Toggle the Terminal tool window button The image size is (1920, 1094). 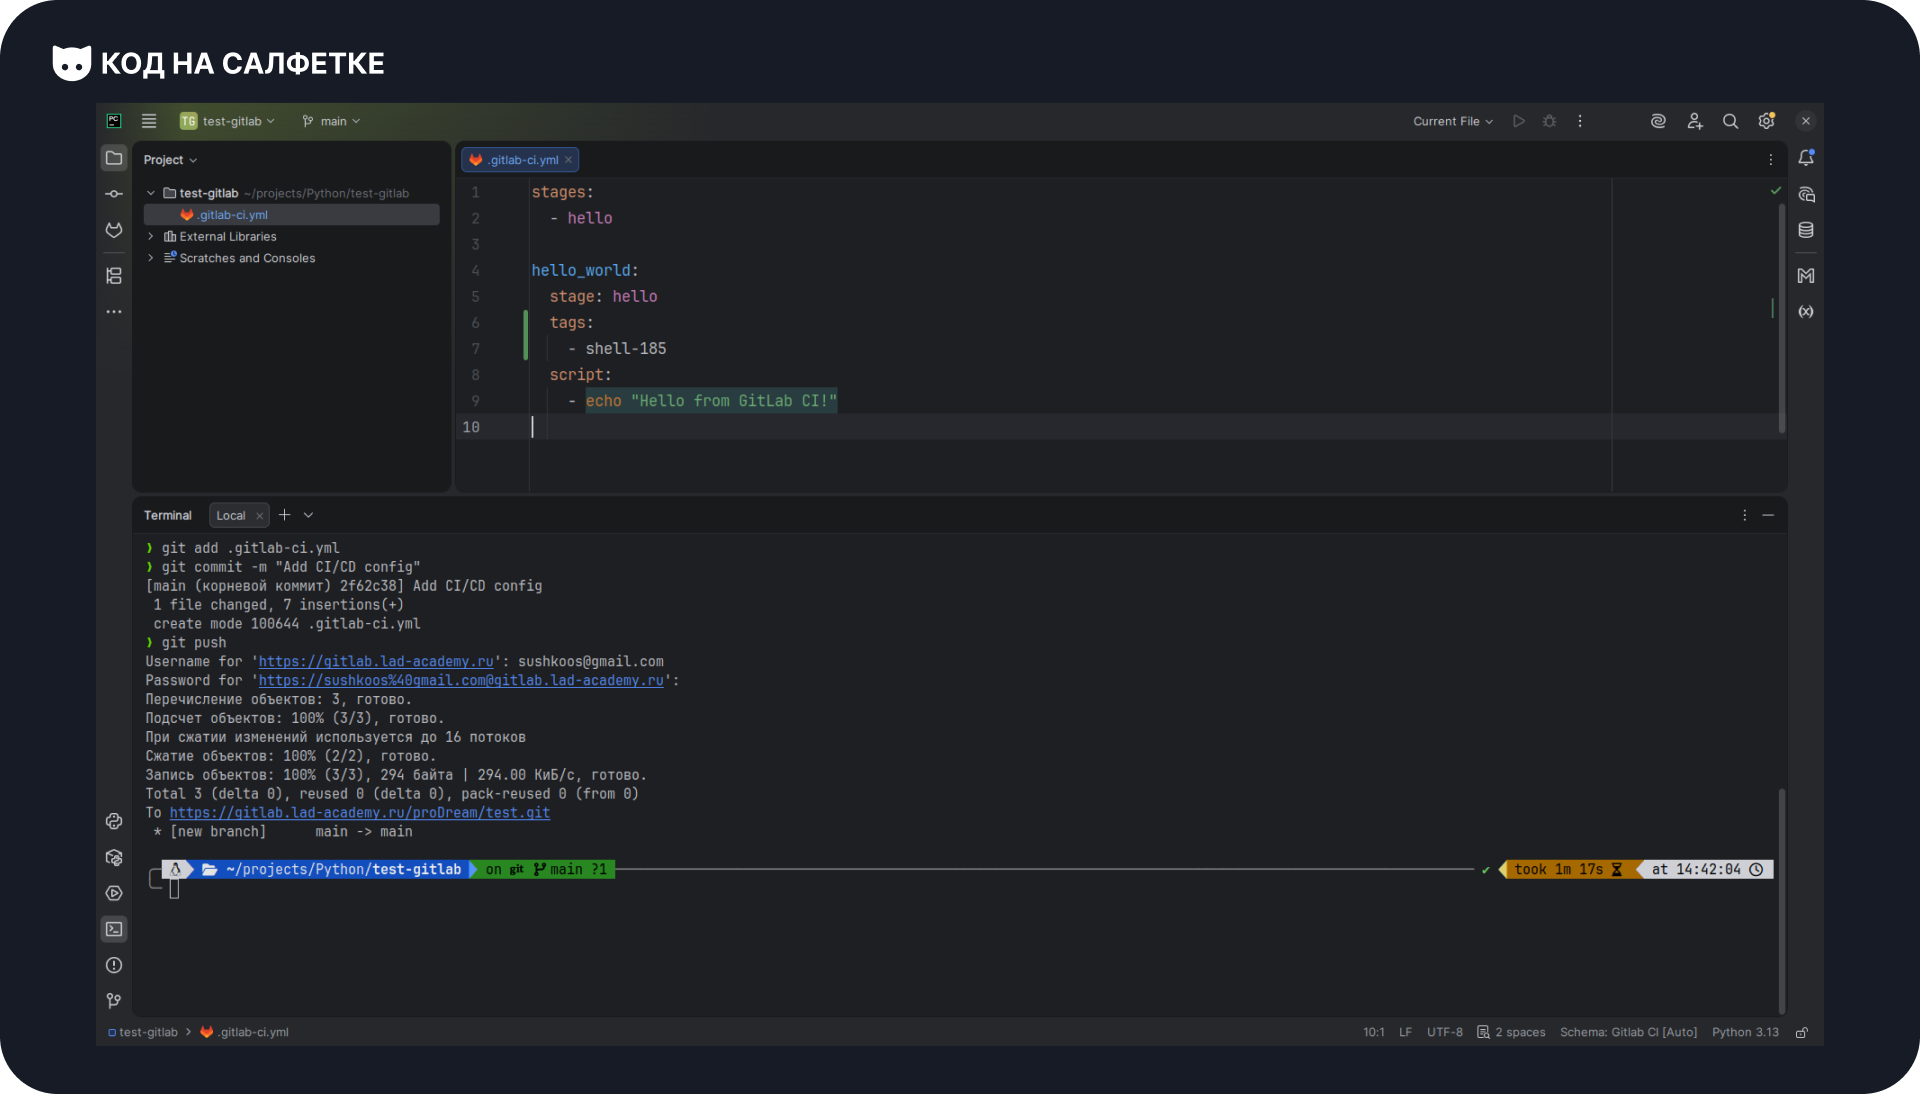pyautogui.click(x=114, y=929)
